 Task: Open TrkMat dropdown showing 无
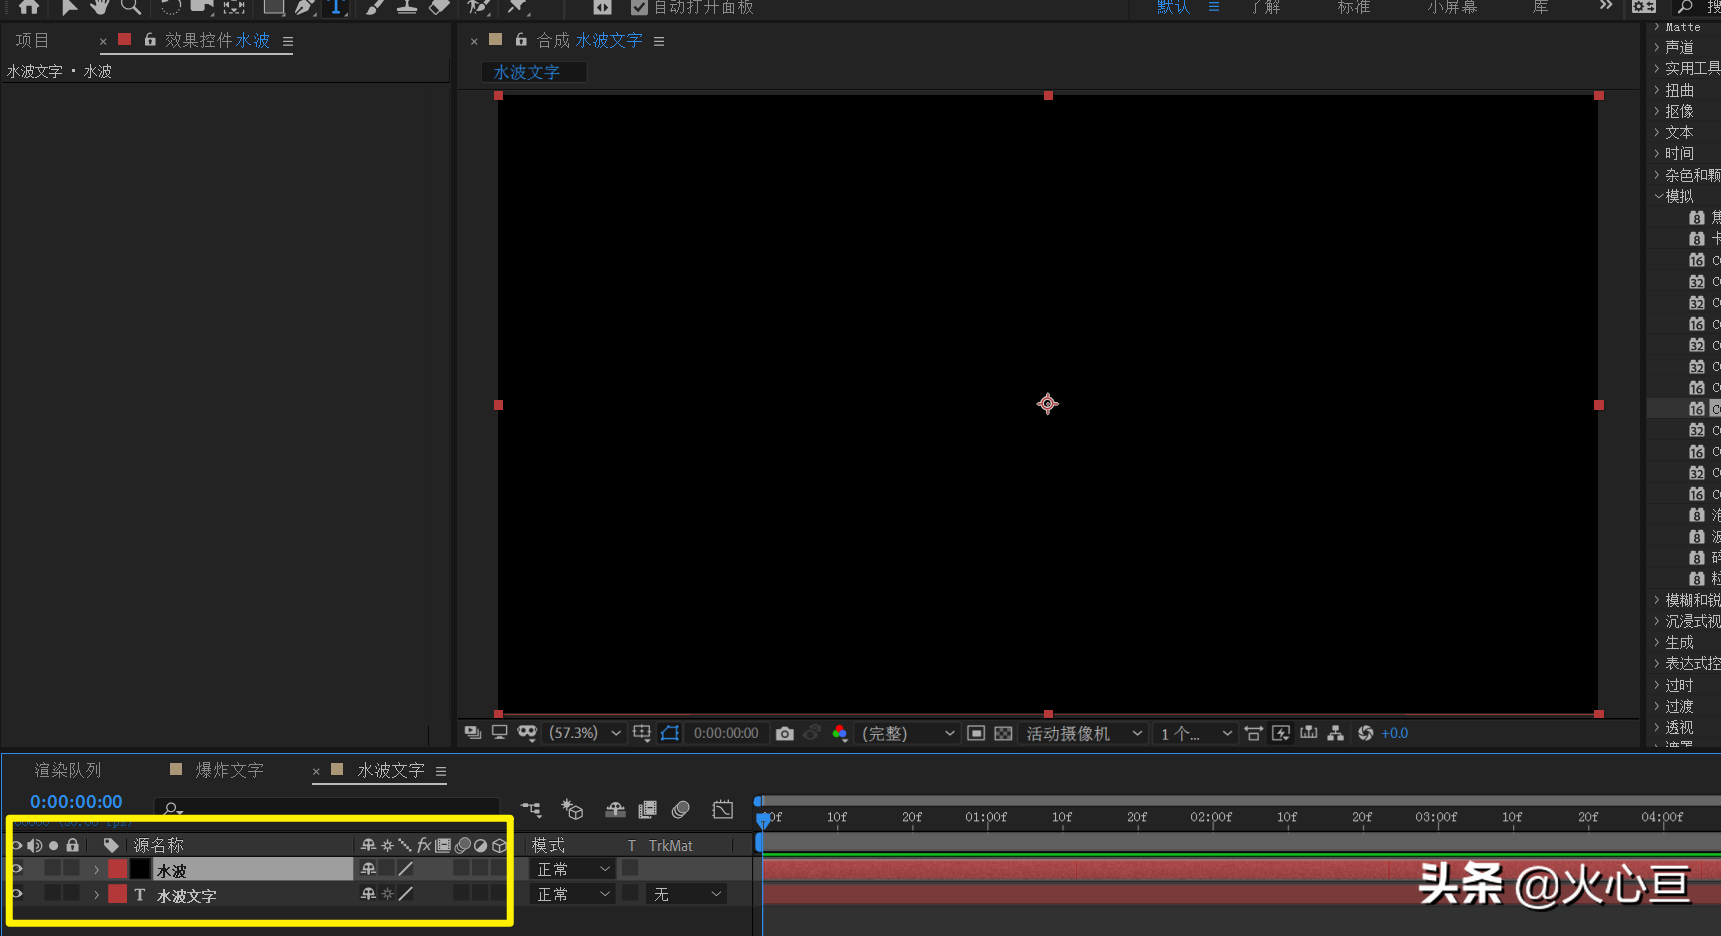click(x=687, y=894)
